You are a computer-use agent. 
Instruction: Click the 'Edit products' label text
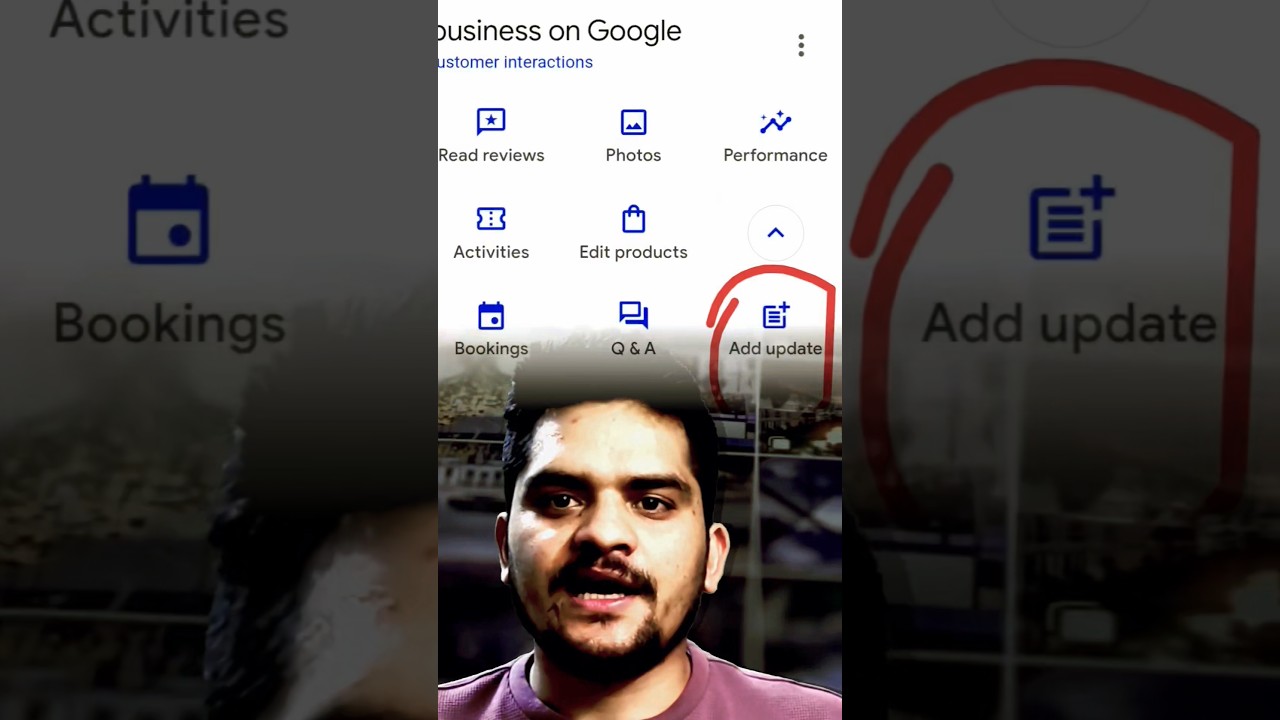[633, 252]
